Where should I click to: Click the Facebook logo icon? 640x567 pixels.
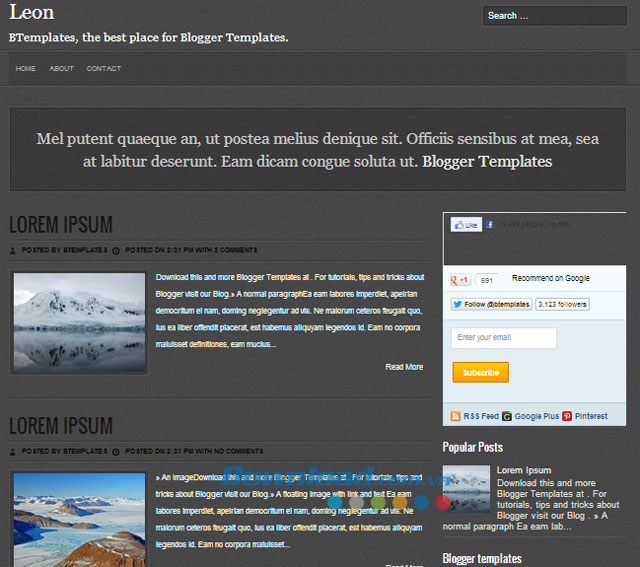489,225
